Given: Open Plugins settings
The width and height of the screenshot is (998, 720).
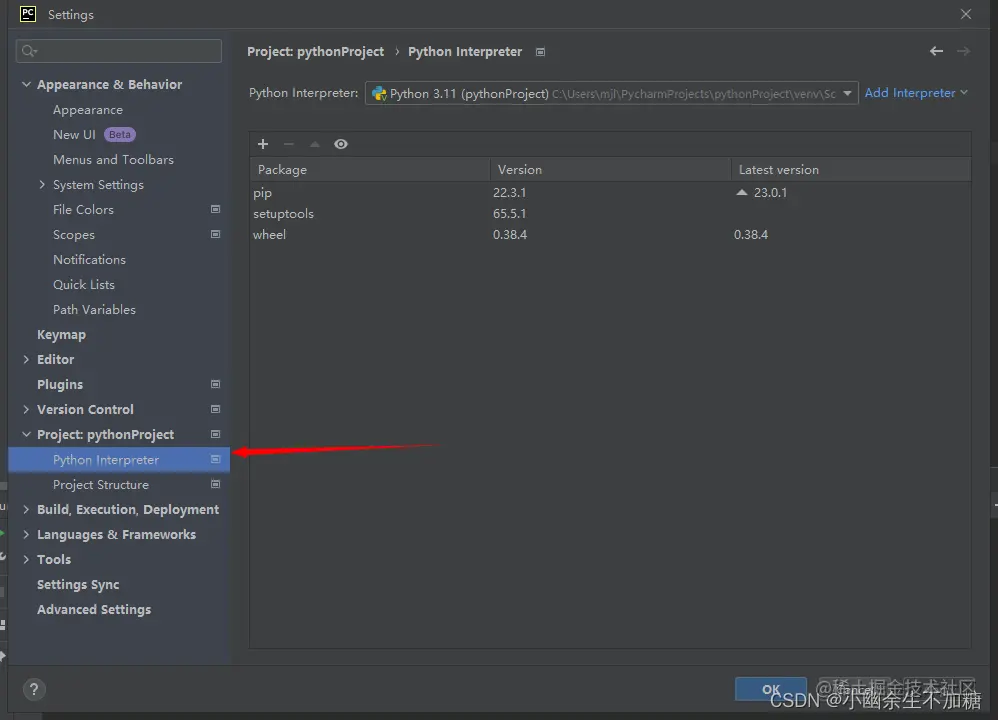Looking at the screenshot, I should (x=60, y=385).
